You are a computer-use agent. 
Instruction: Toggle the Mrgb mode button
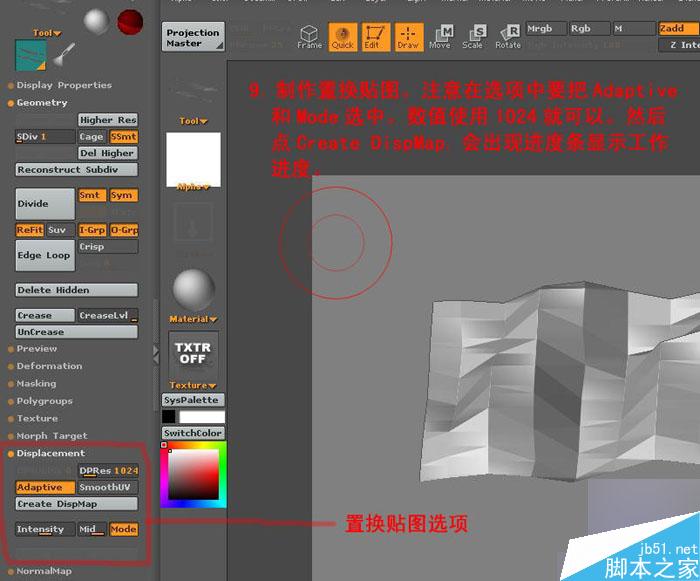546,29
